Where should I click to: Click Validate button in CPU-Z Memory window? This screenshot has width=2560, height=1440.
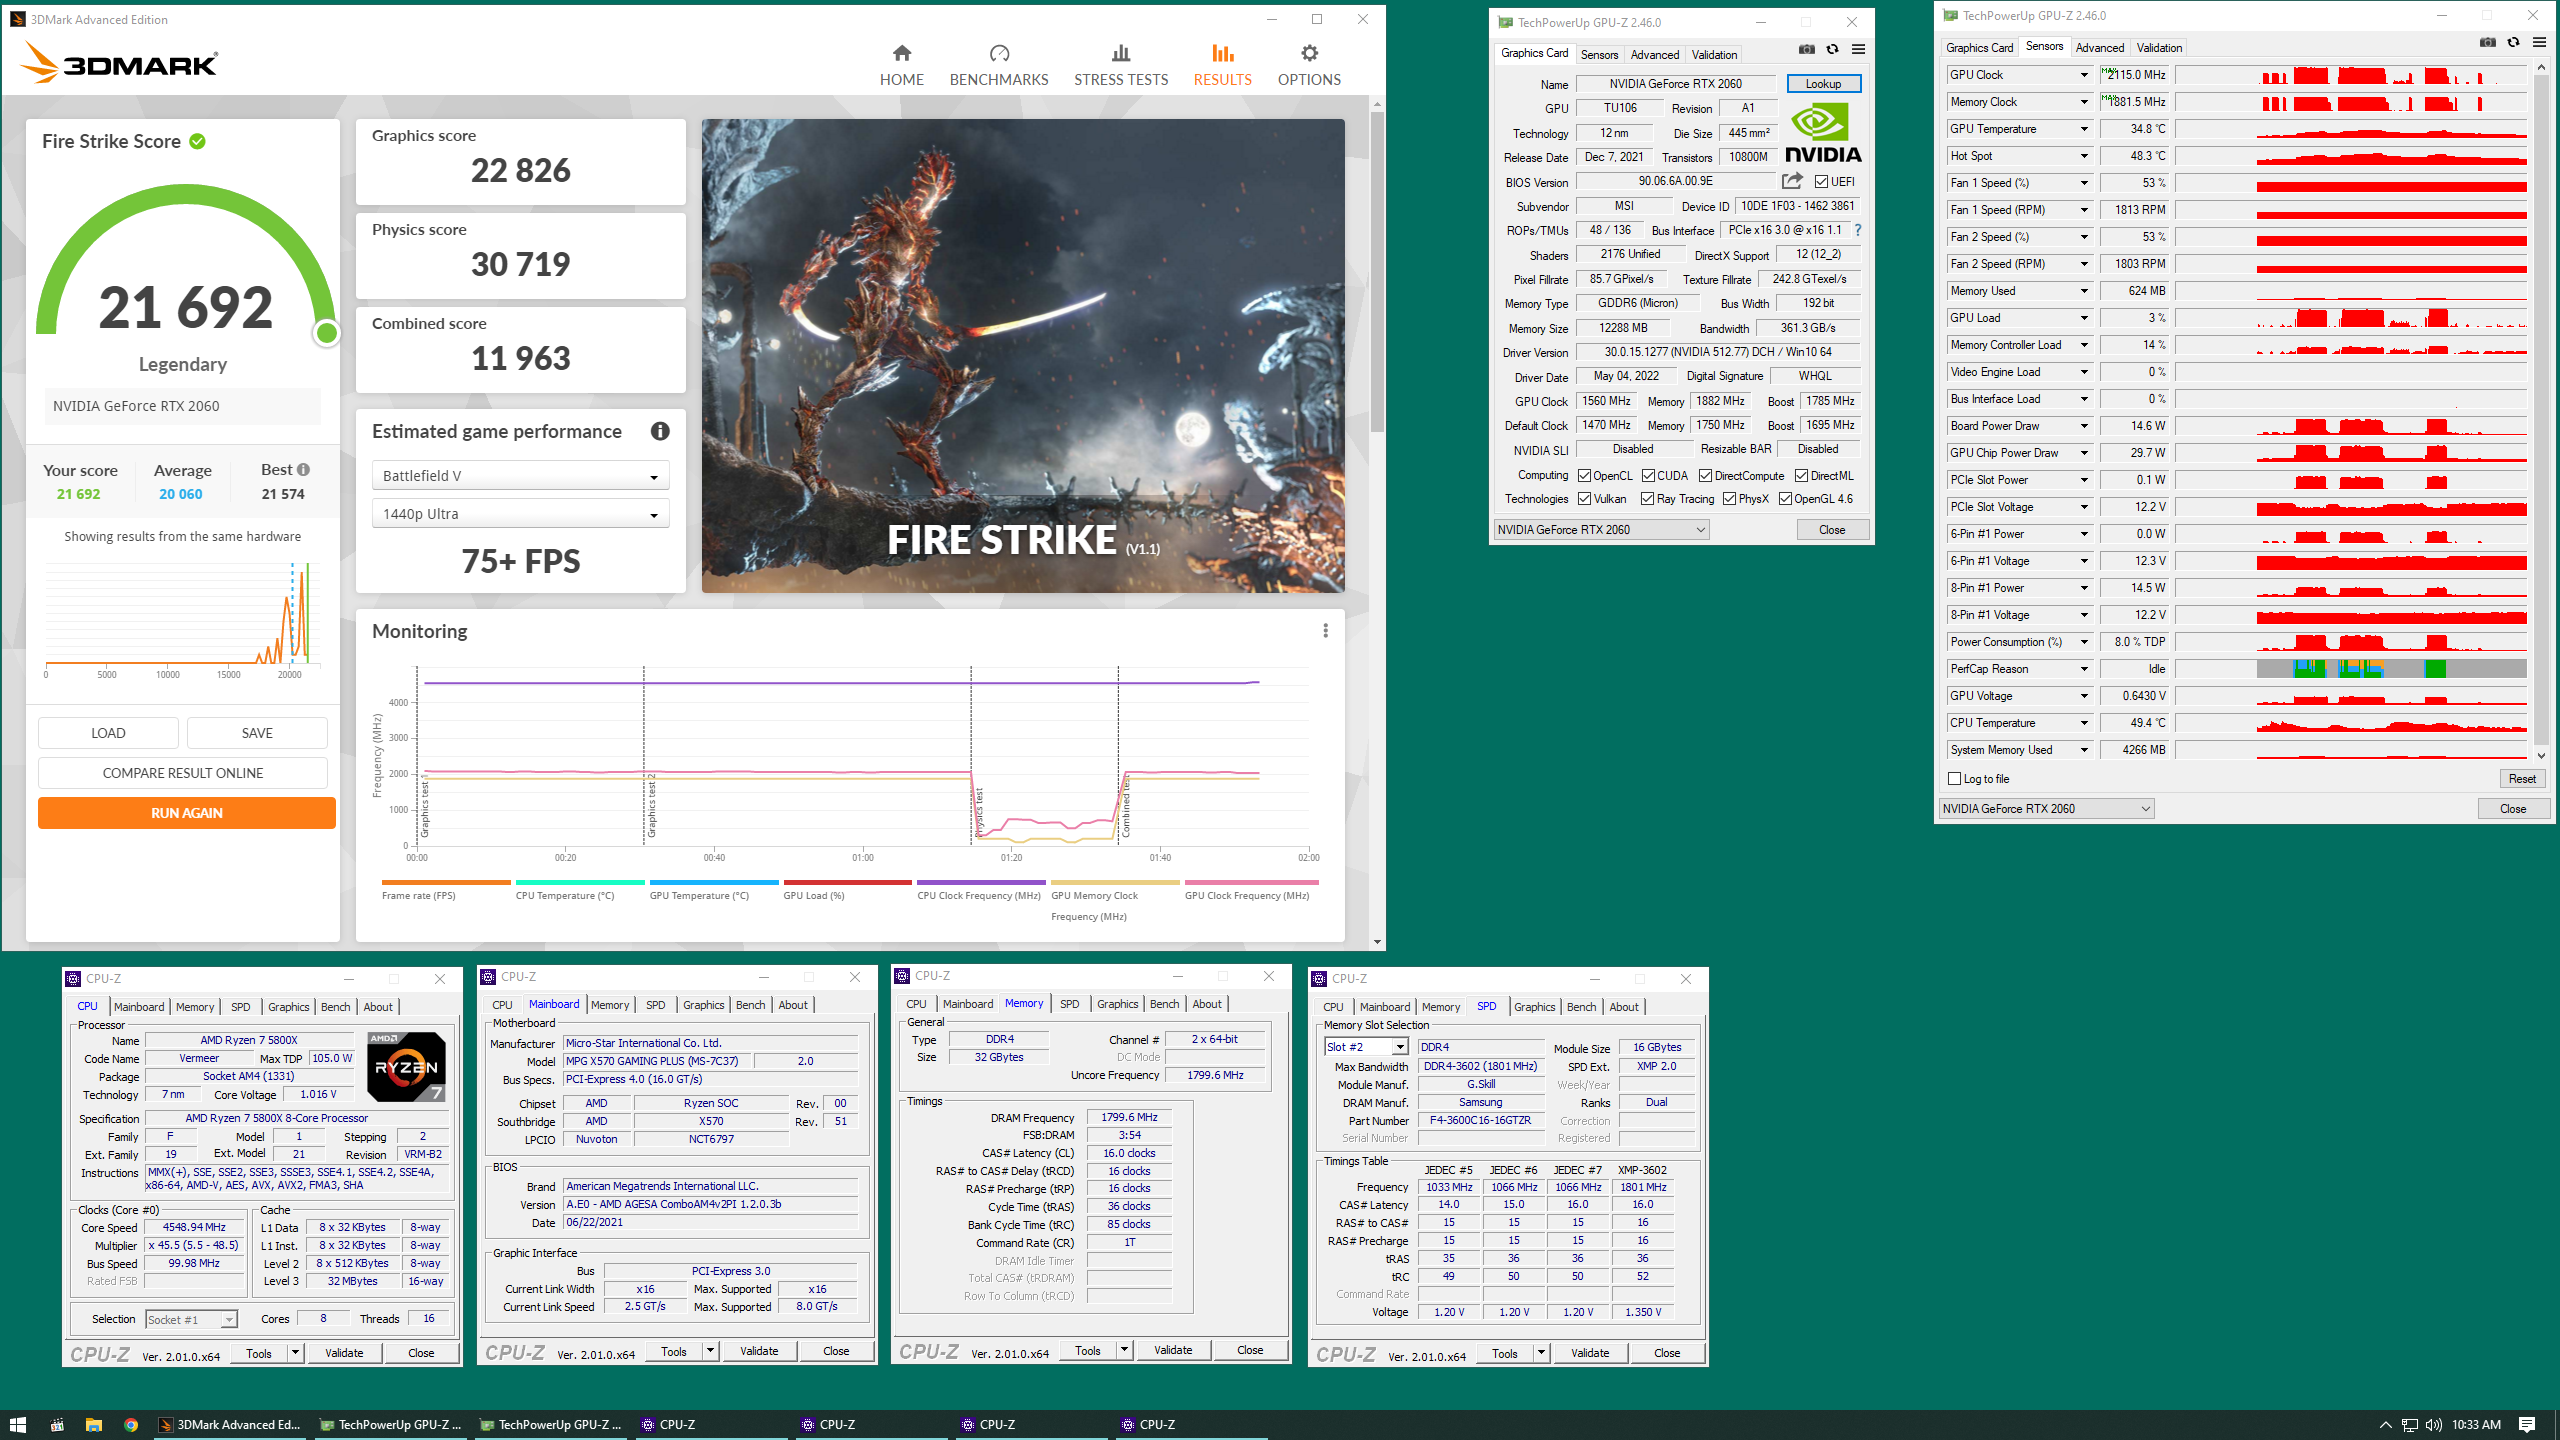[x=1173, y=1350]
